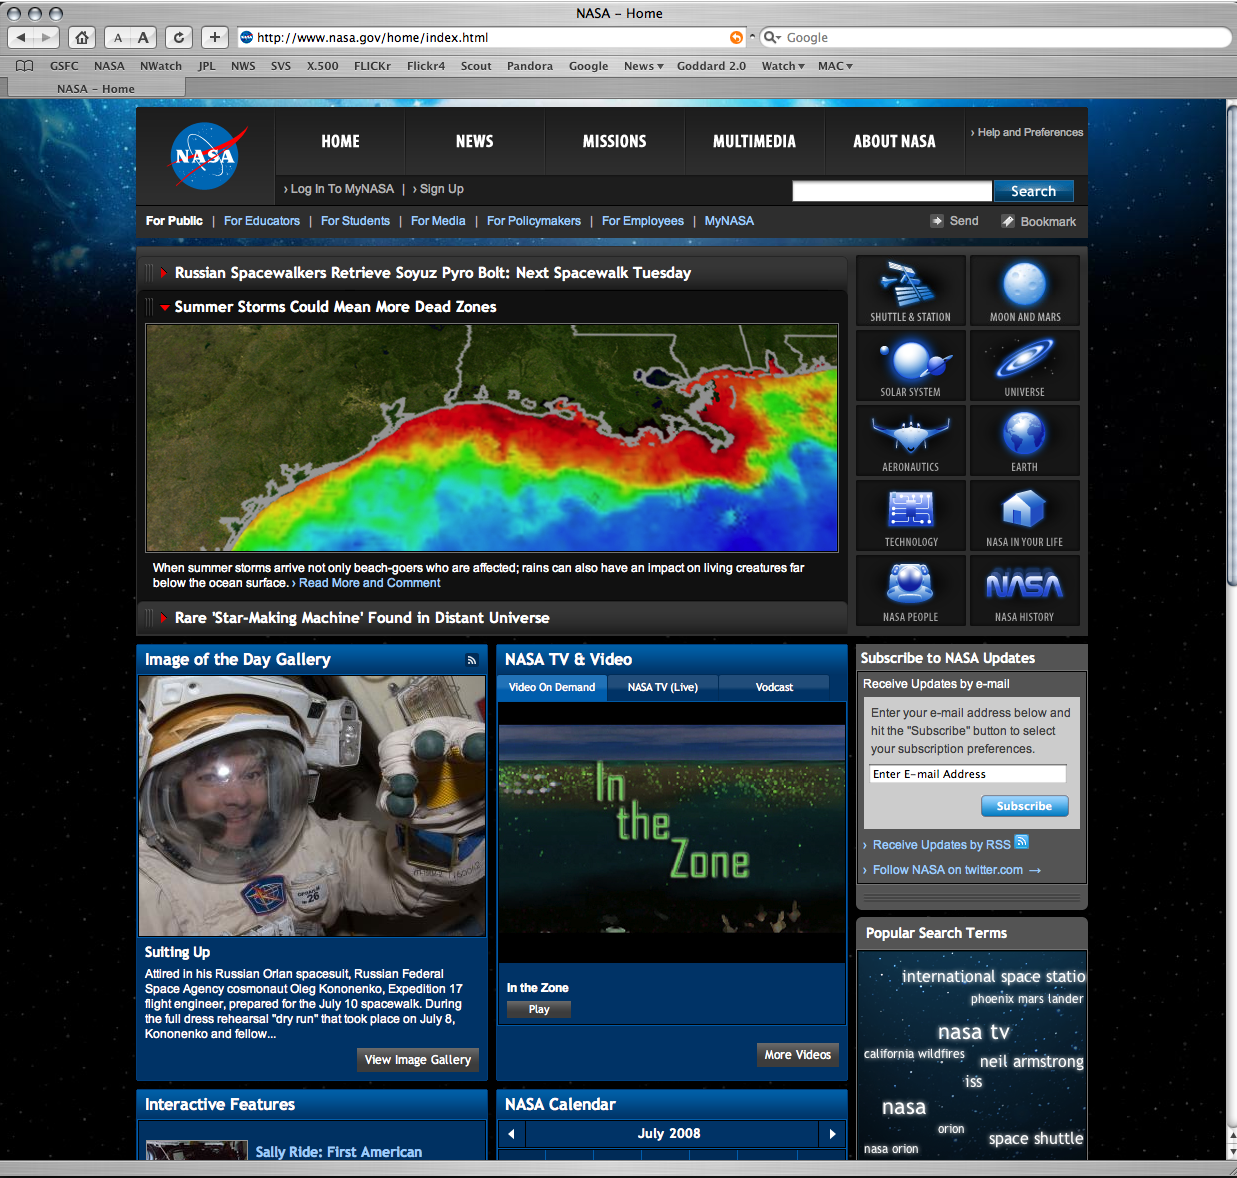Expand the Rare Star-Making Machine headline
Screen dimensions: 1237x1178
[x=164, y=618]
